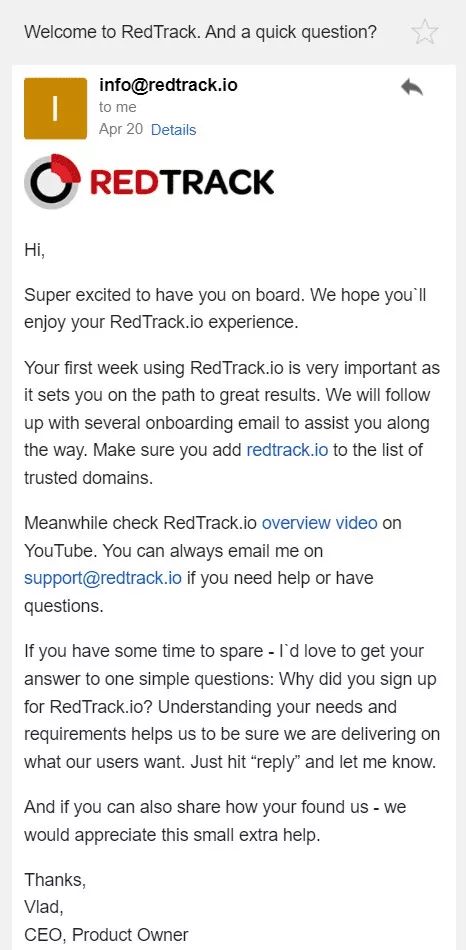
Task: Open the redtrack.io trusted domain link
Action: coord(287,450)
